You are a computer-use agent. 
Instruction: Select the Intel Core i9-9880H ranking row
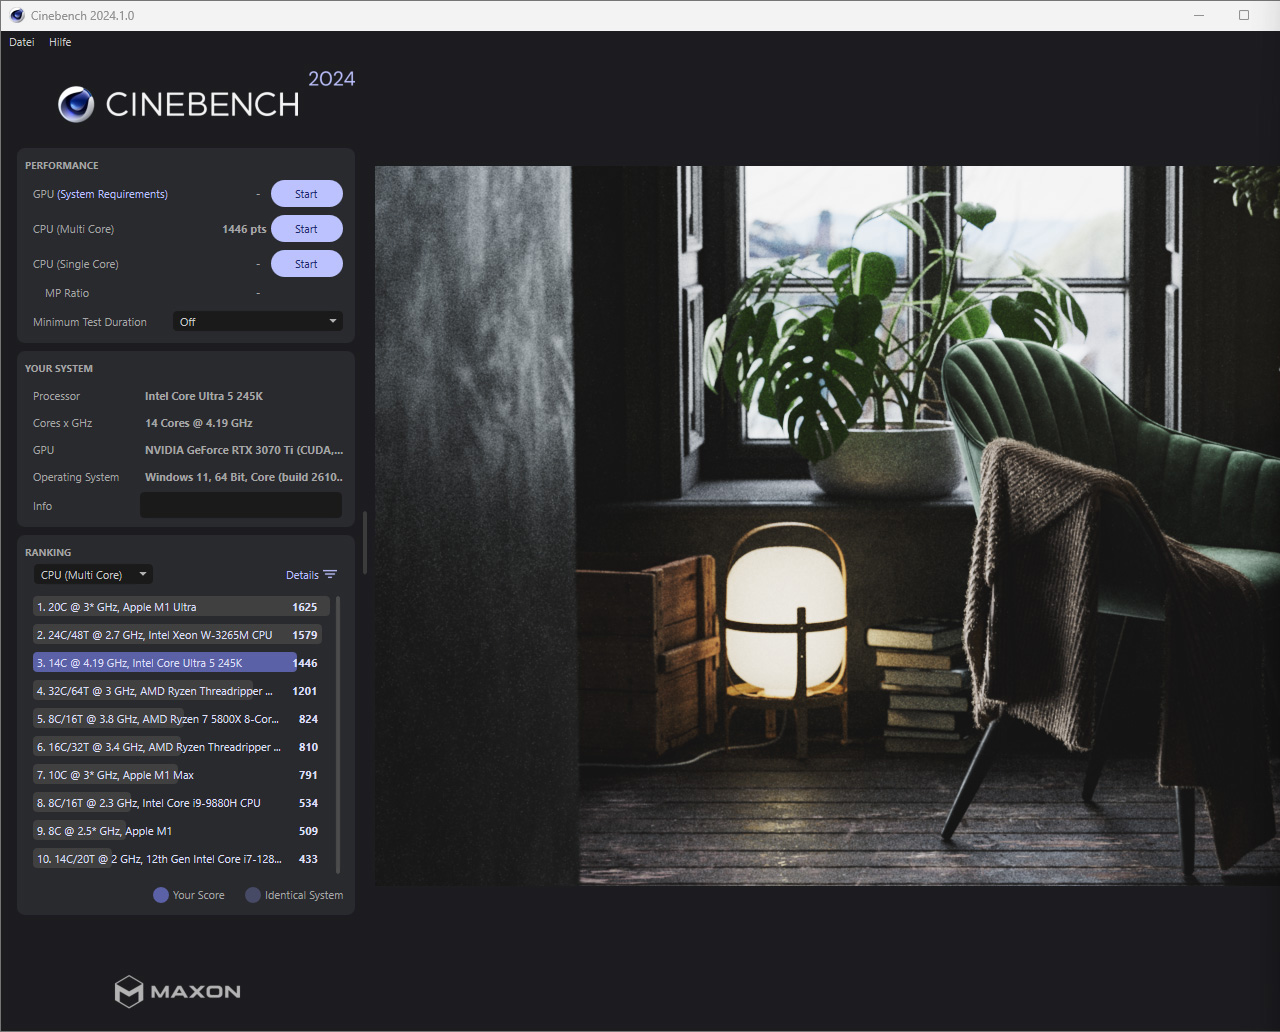181,803
